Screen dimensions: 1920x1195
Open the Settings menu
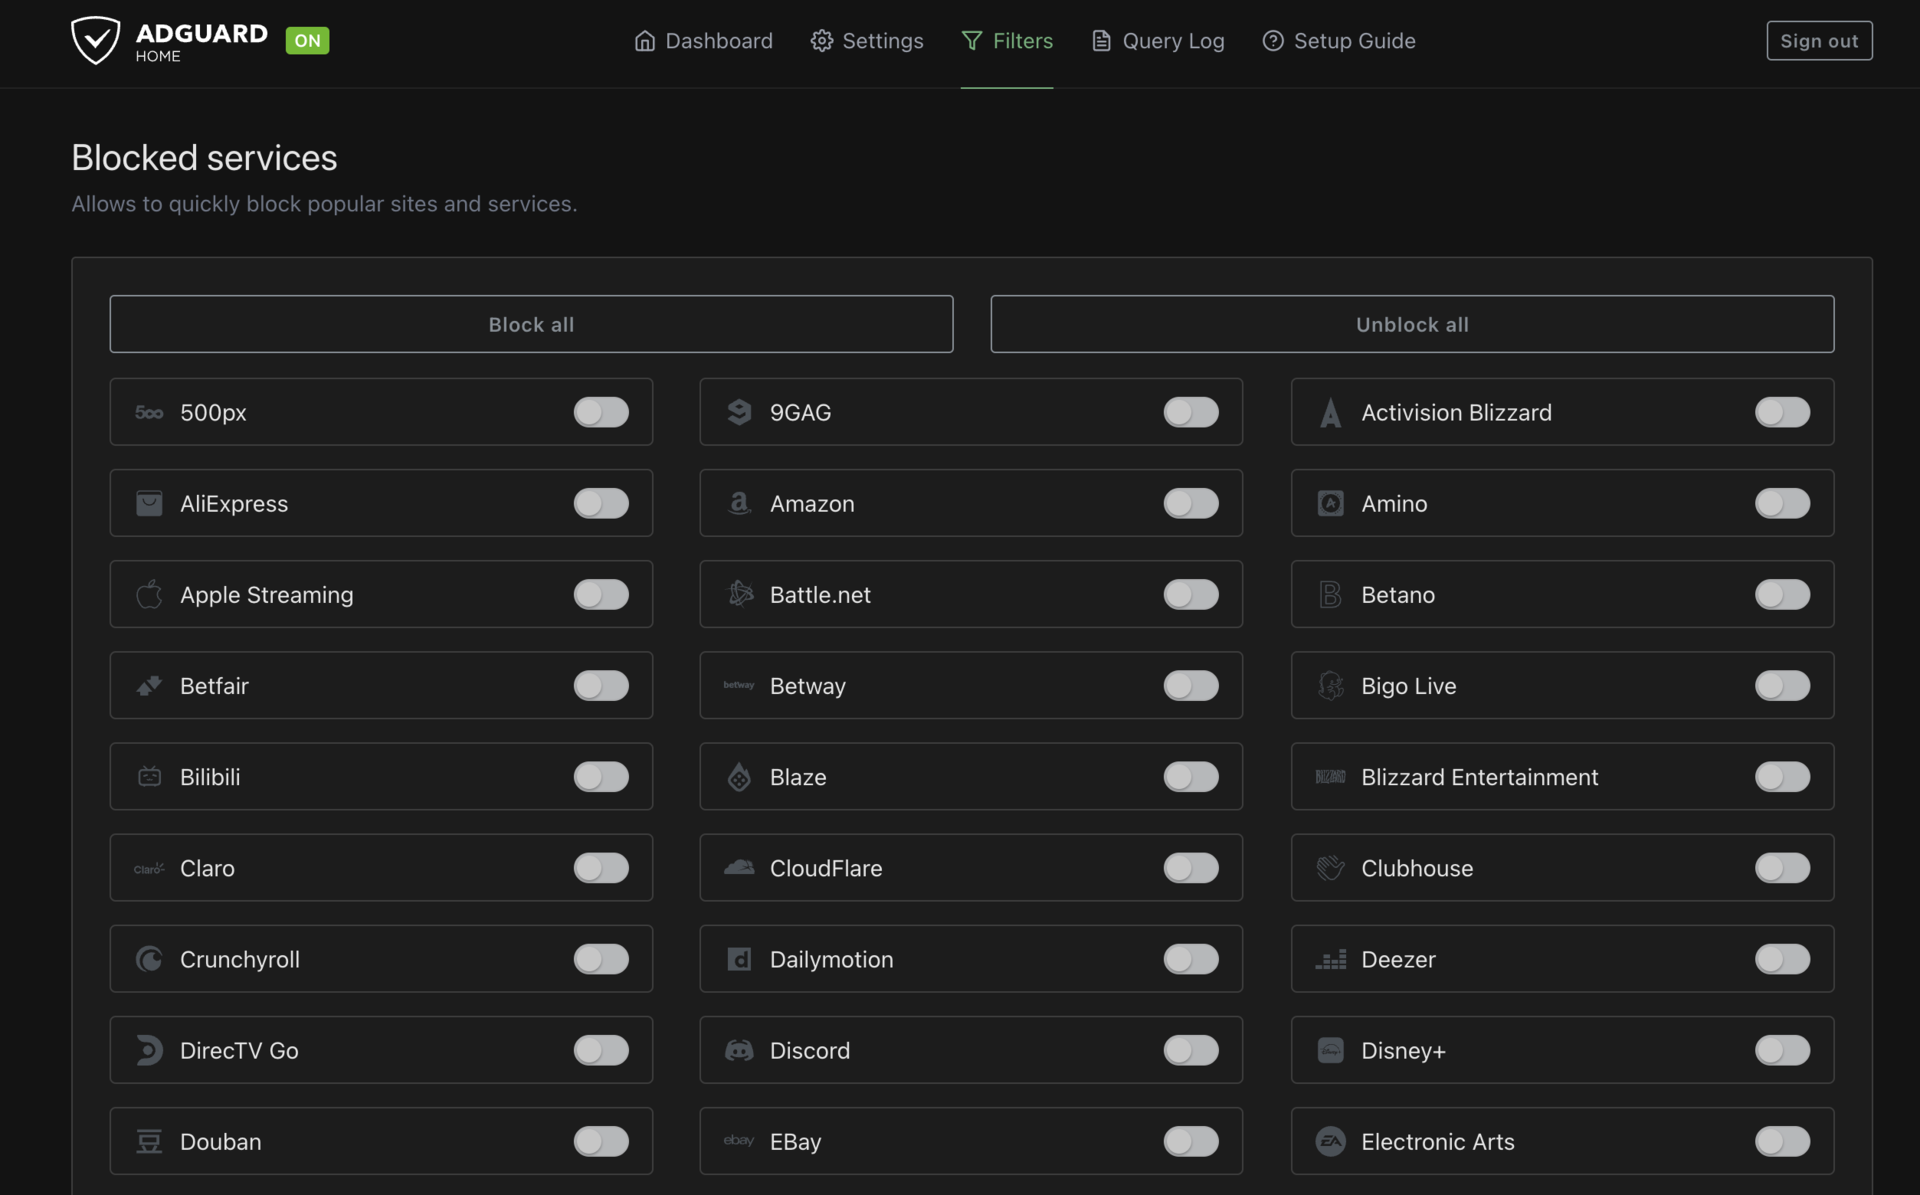tap(867, 41)
